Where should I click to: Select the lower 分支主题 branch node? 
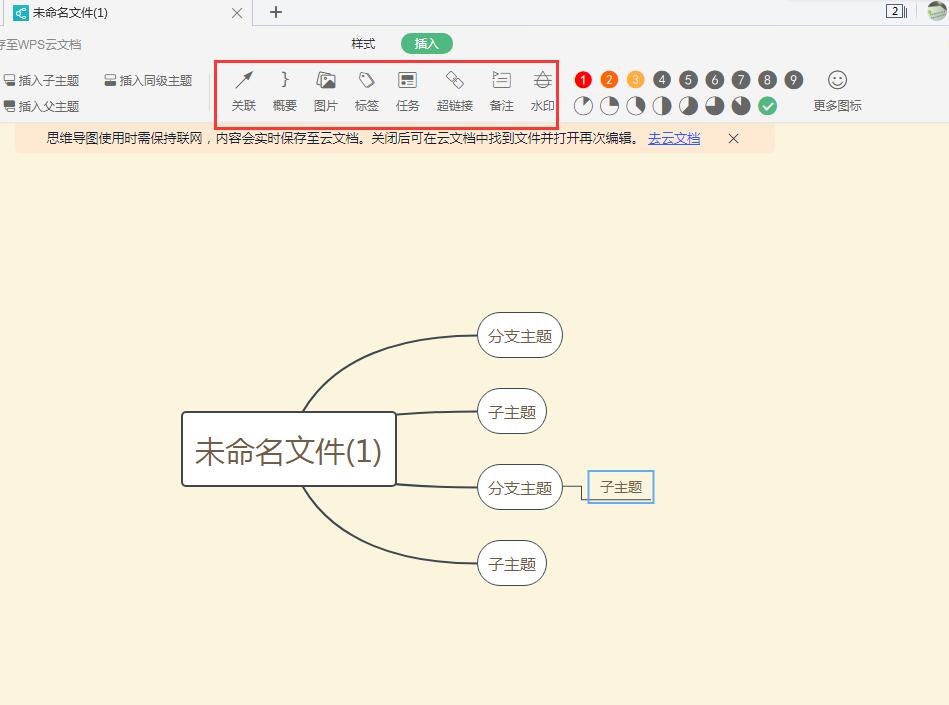pyautogui.click(x=520, y=487)
